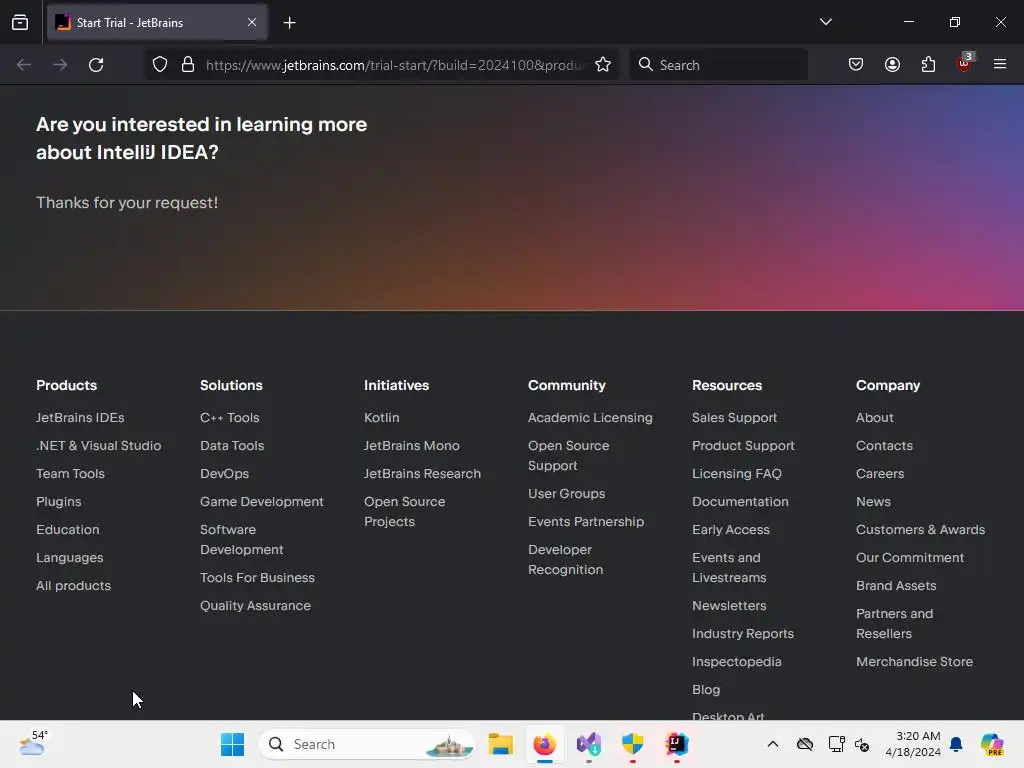Open the JetBrains IDEs link
The height and width of the screenshot is (768, 1024).
(x=80, y=417)
